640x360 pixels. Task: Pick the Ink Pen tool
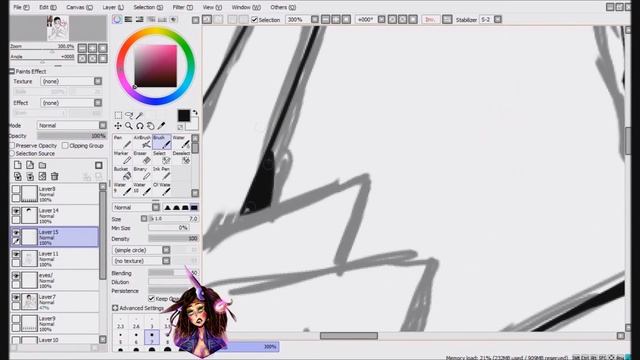(162, 173)
